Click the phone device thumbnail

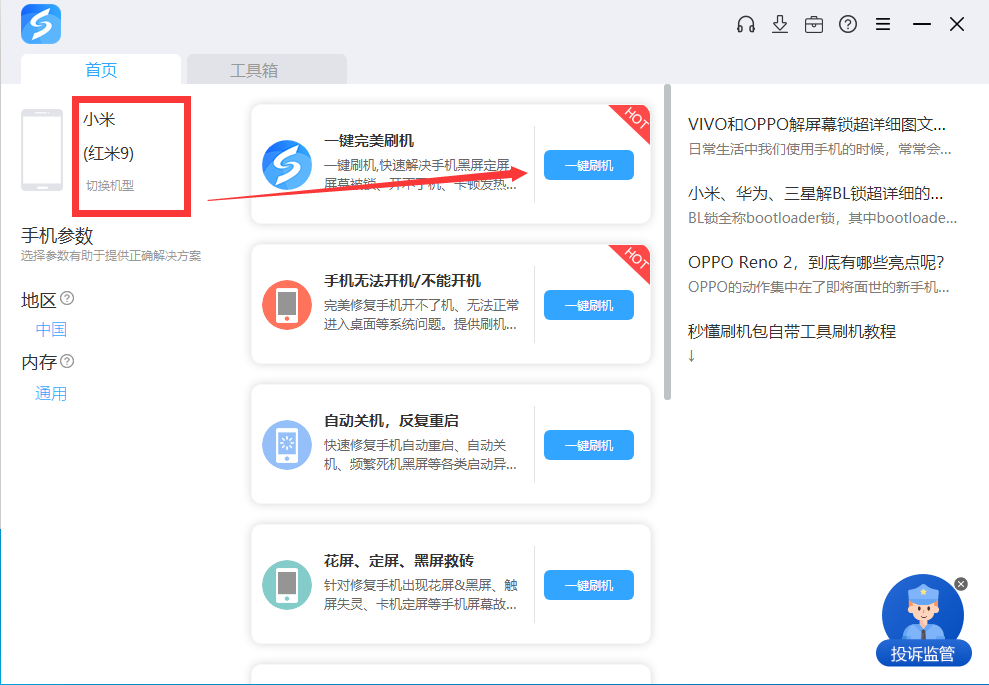[42, 150]
